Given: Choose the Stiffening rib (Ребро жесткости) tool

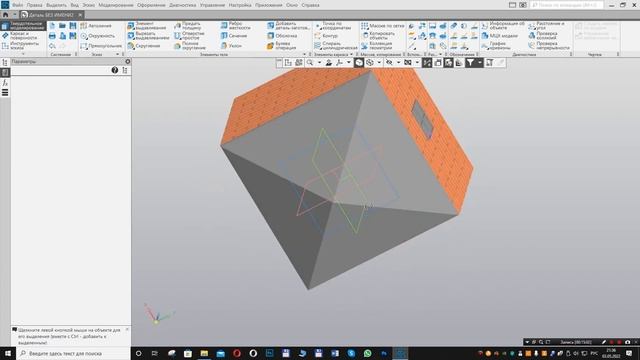Looking at the screenshot, I should 236,26.
